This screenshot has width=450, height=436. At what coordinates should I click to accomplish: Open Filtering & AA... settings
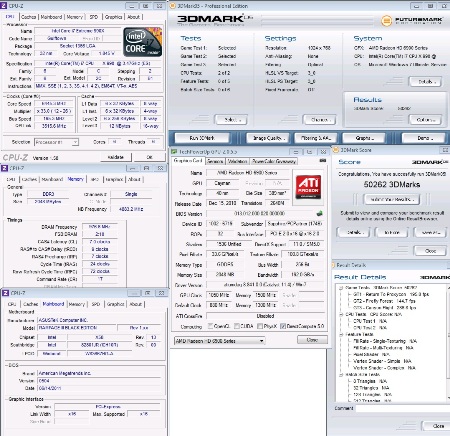pyautogui.click(x=316, y=138)
